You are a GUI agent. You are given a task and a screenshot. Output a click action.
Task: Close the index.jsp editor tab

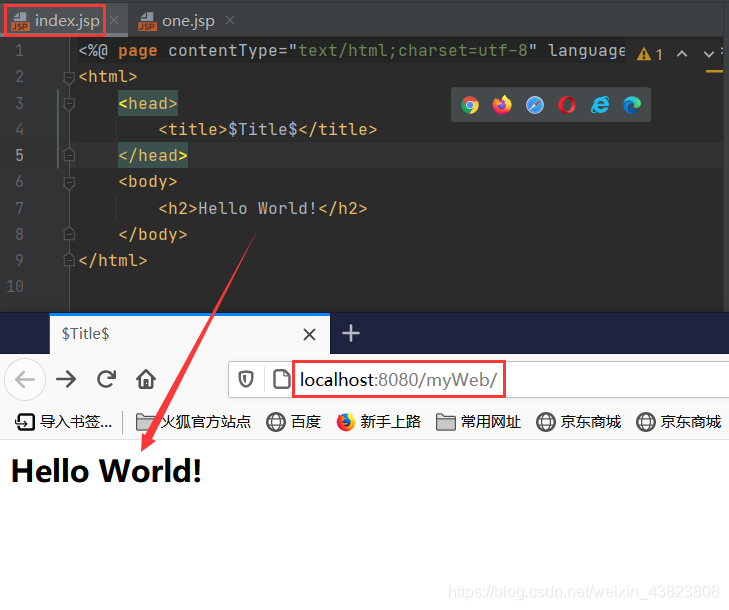[114, 20]
